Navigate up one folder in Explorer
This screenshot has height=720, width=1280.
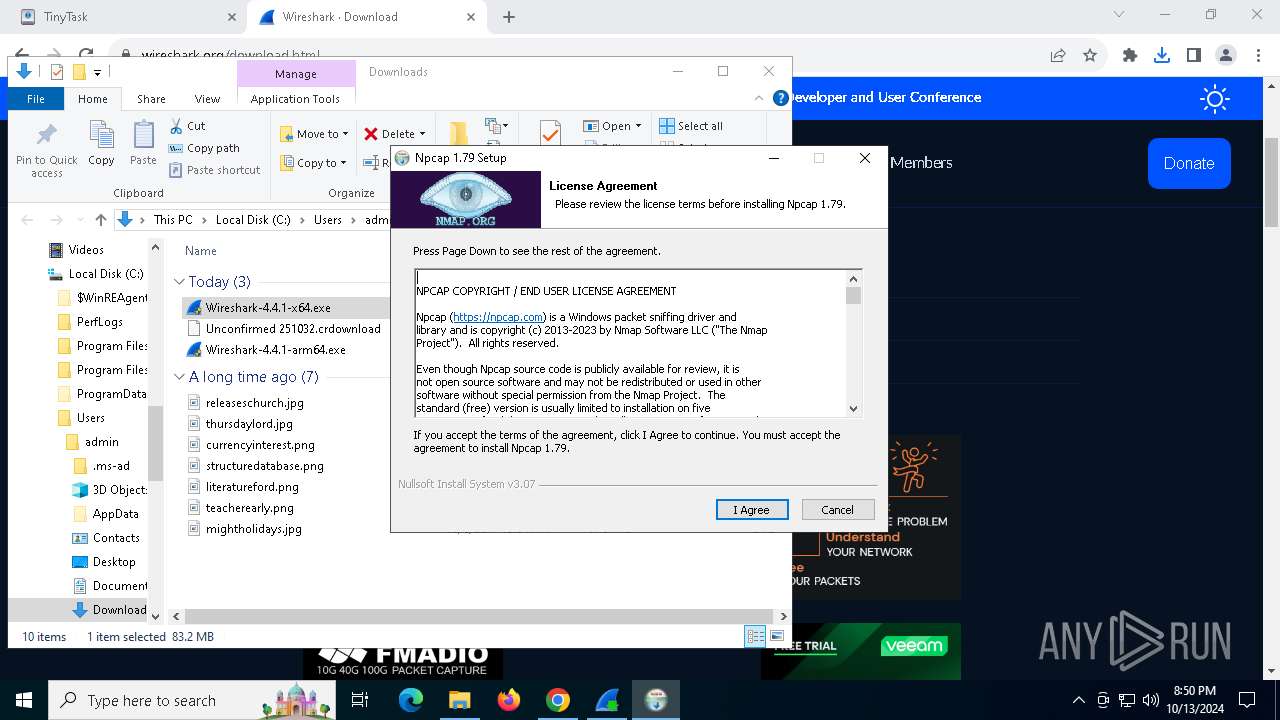100,220
